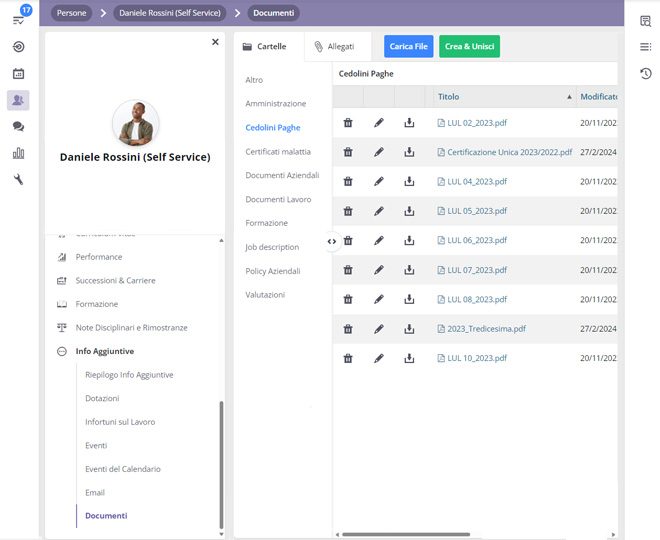Click the Carica File button
Screen dimensions: 660x540
click(408, 47)
